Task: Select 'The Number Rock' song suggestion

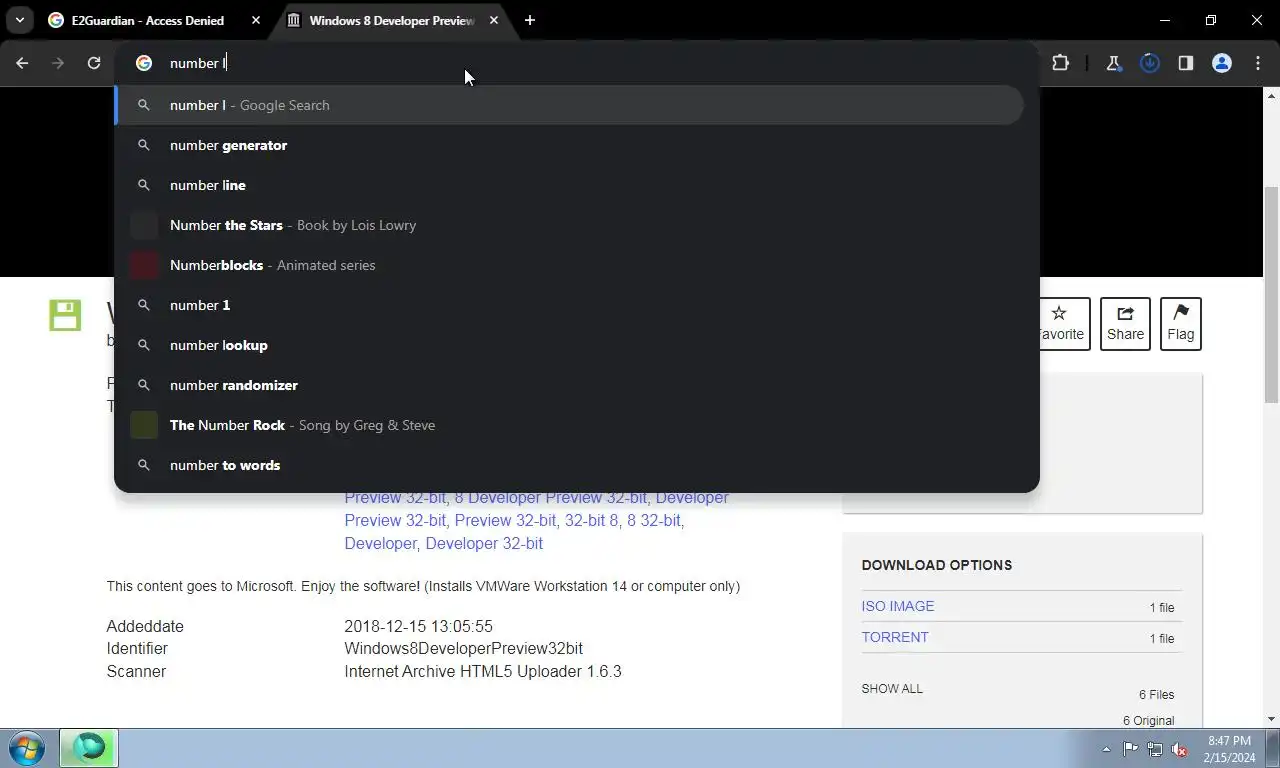Action: click(569, 425)
